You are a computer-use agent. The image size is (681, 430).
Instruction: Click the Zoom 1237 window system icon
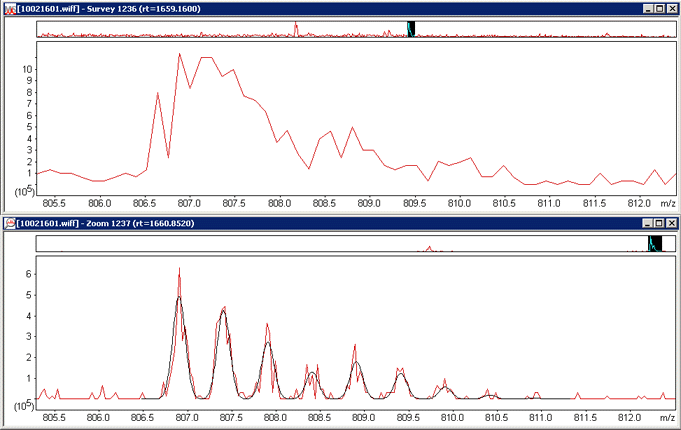(9, 222)
